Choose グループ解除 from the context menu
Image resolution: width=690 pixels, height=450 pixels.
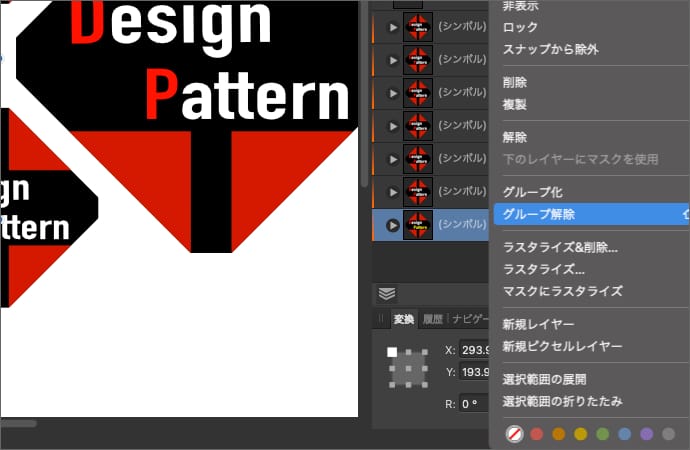point(539,214)
